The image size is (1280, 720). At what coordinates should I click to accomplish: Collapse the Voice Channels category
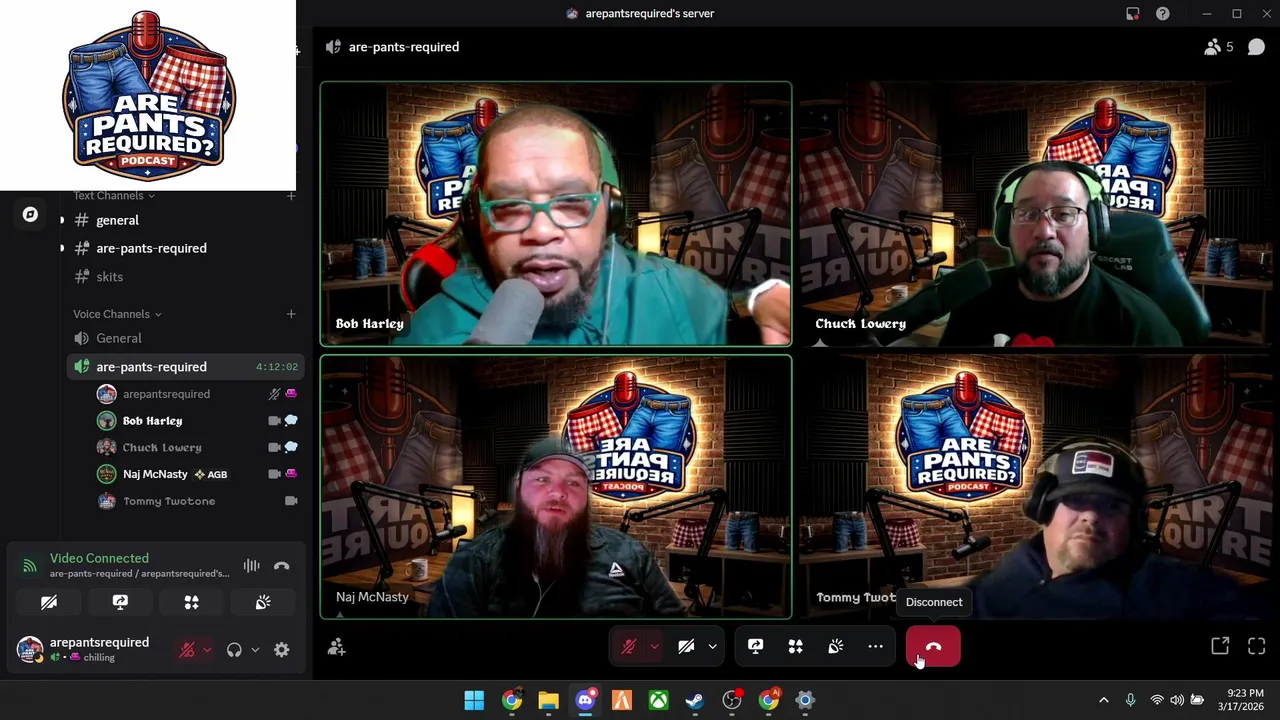[x=117, y=314]
